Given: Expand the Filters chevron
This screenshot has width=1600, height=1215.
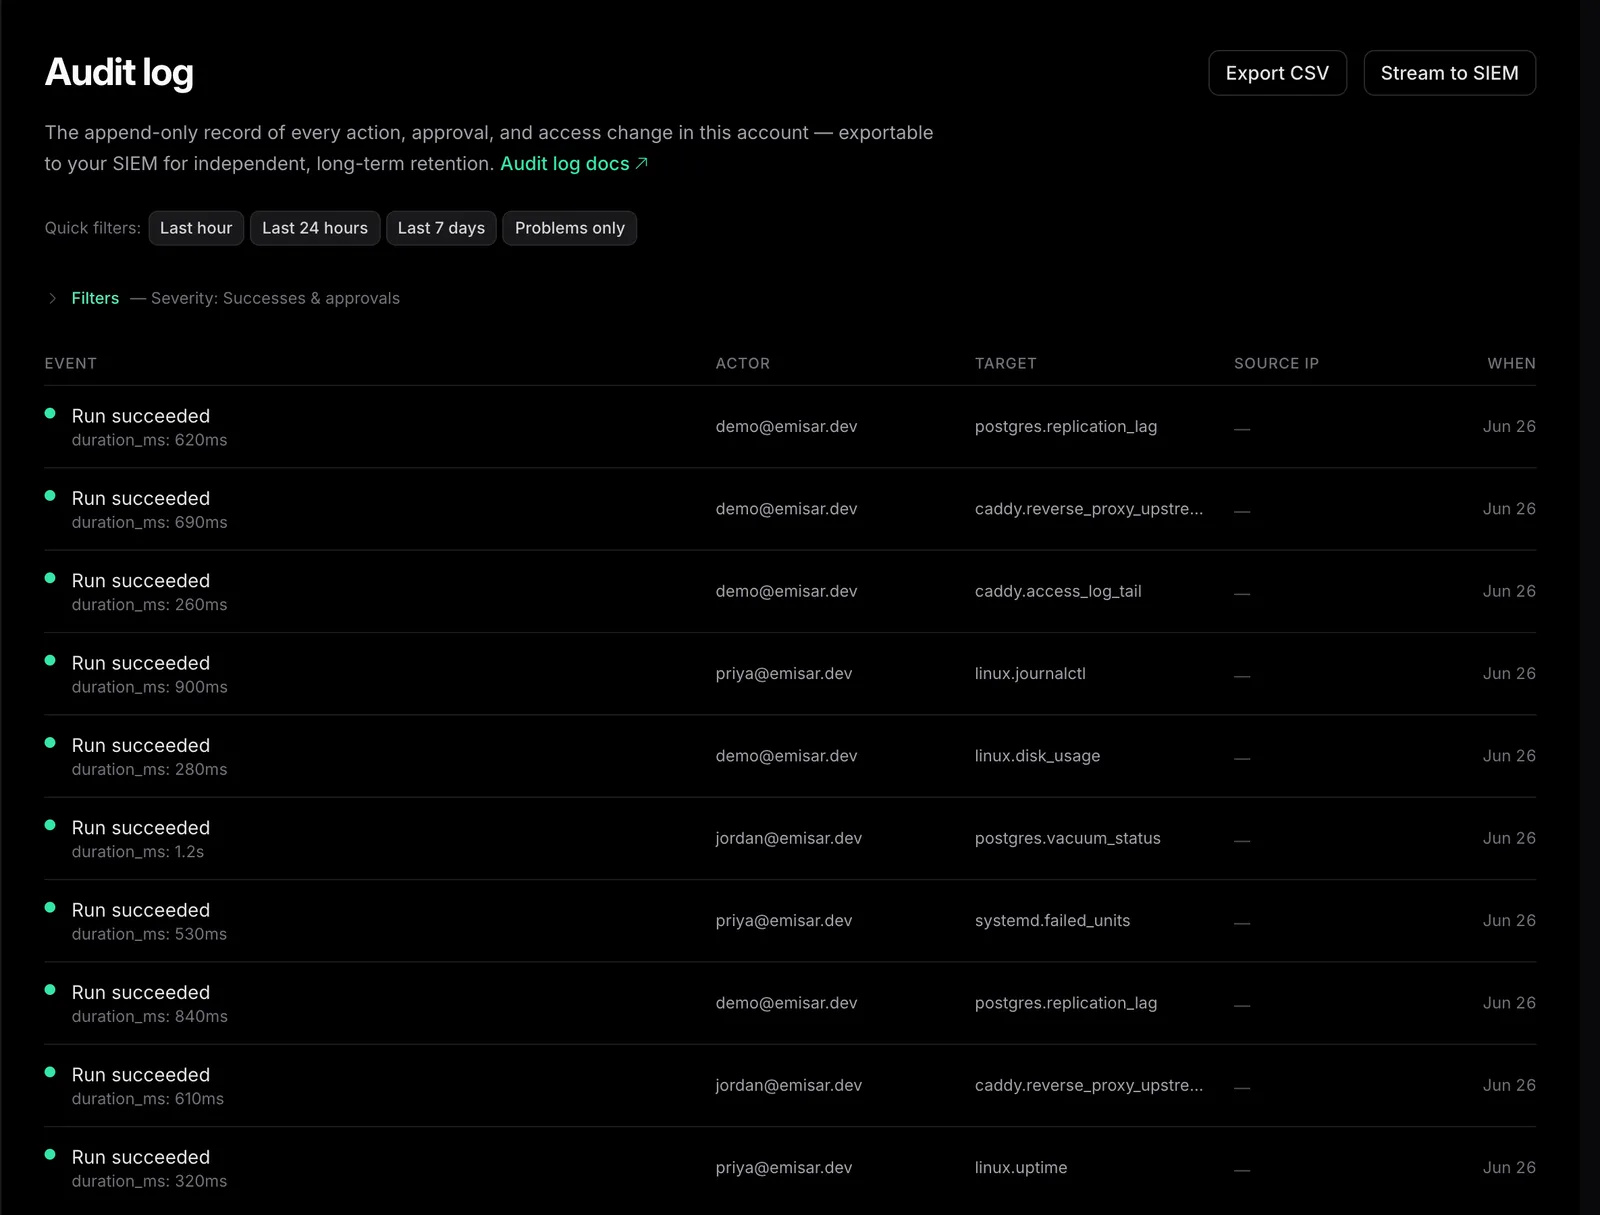Looking at the screenshot, I should [x=52, y=298].
